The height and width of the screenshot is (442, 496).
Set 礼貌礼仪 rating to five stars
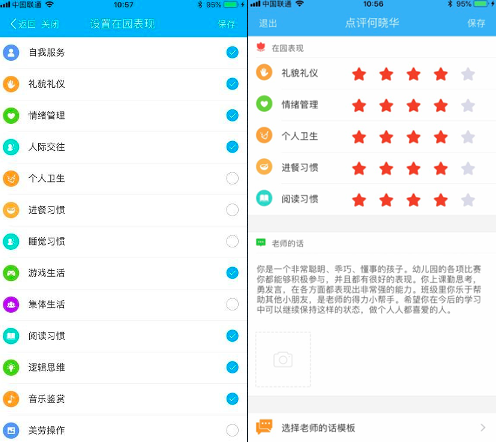(468, 74)
